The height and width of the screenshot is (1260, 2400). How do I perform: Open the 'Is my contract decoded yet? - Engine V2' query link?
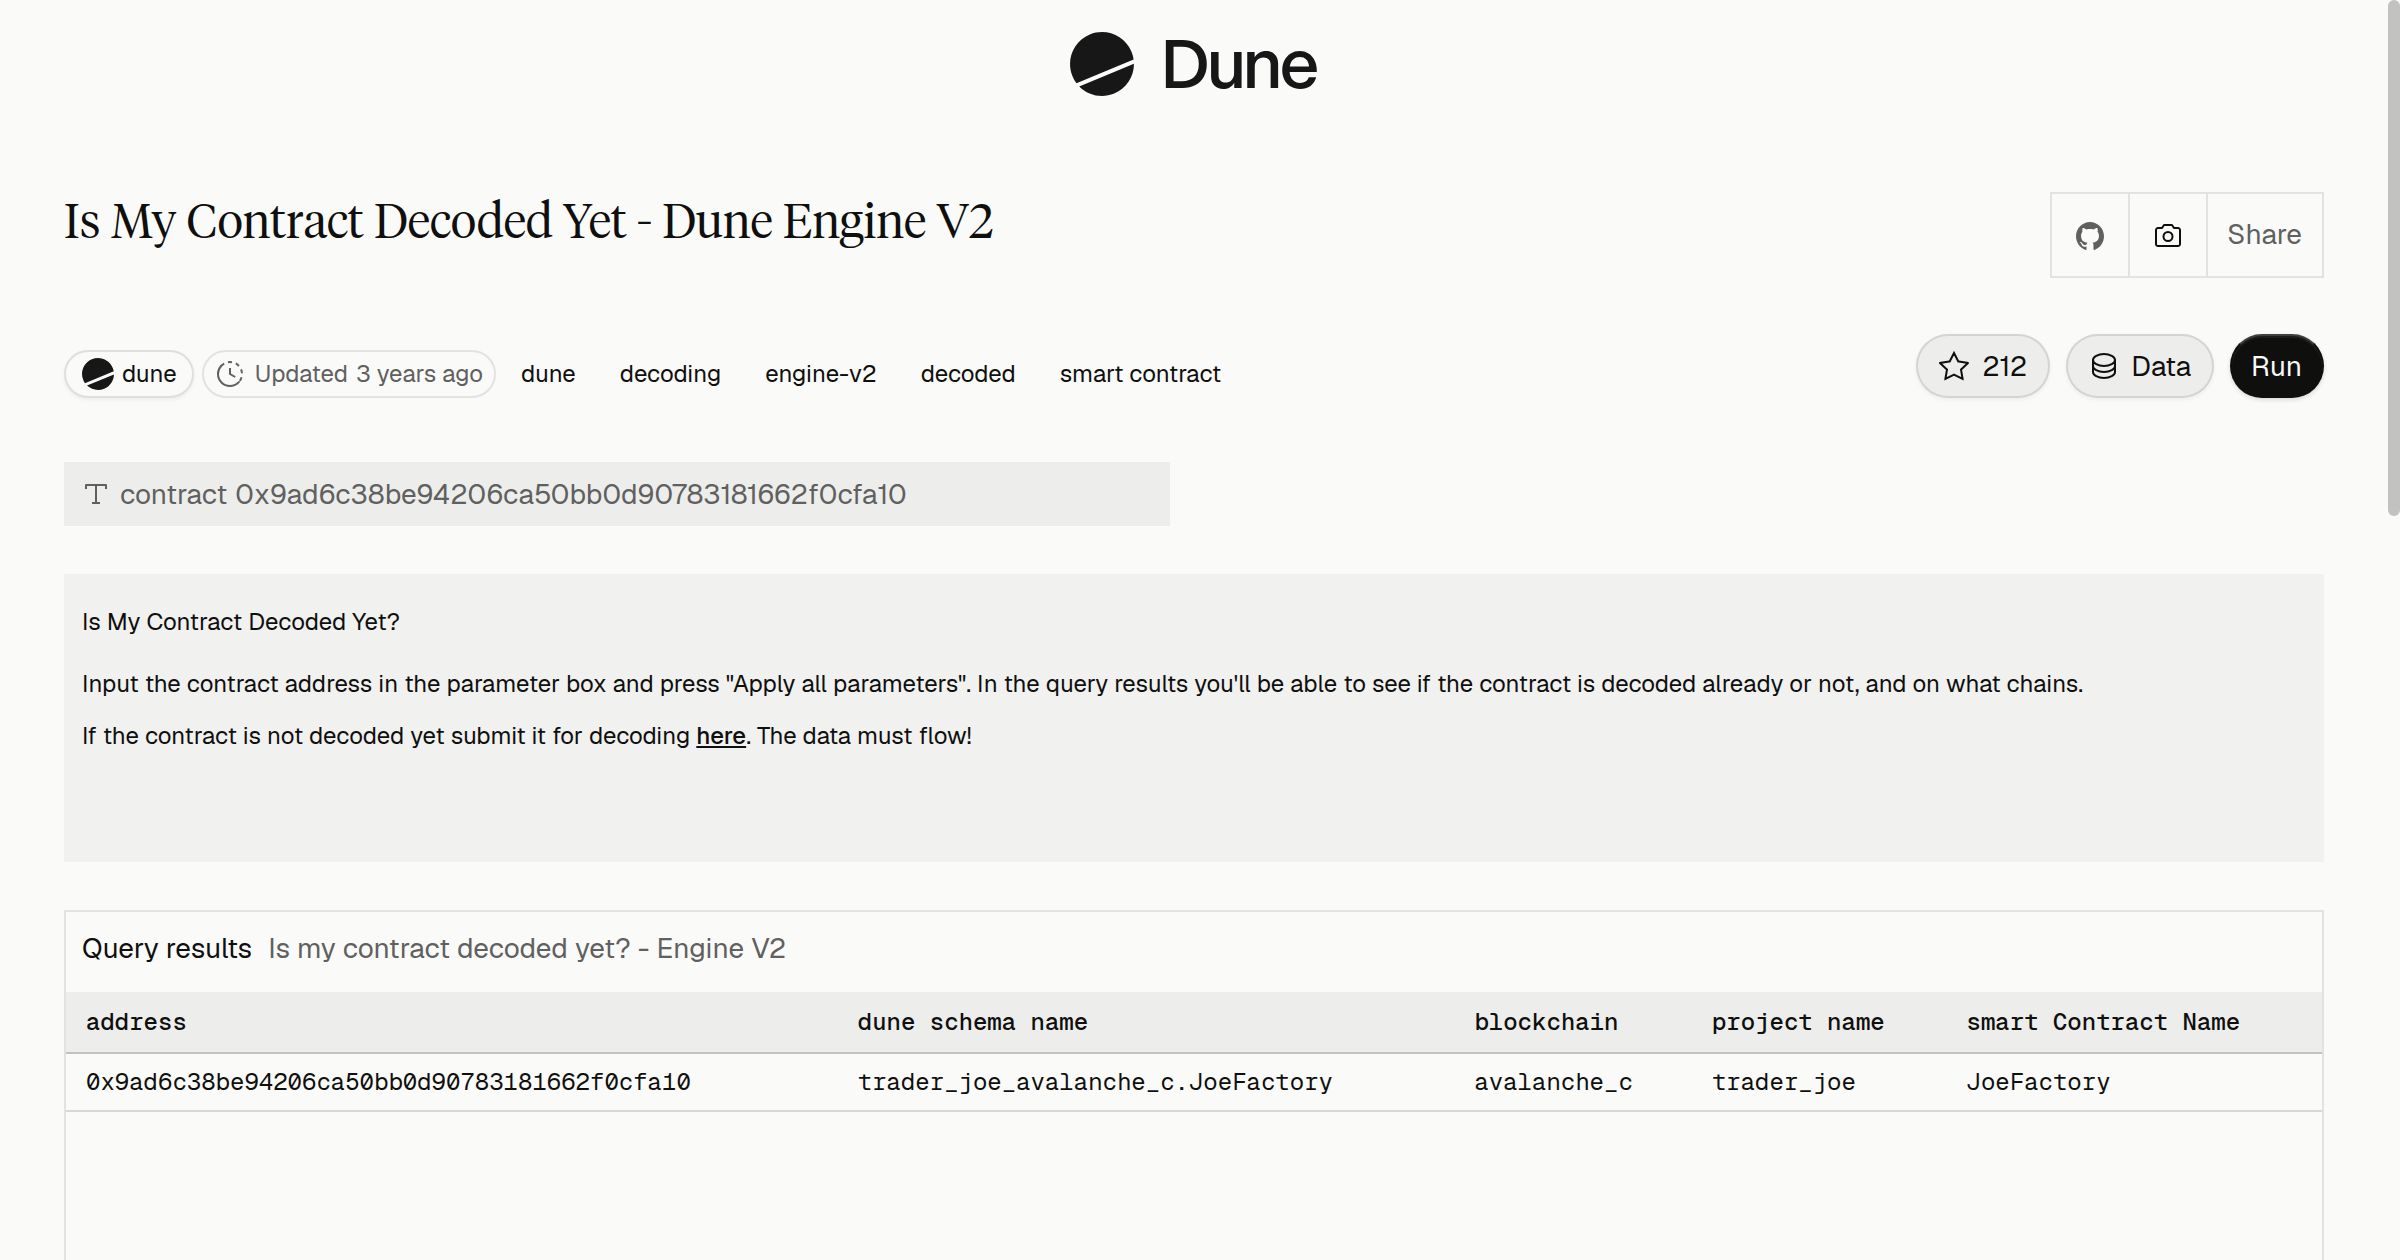tap(527, 948)
